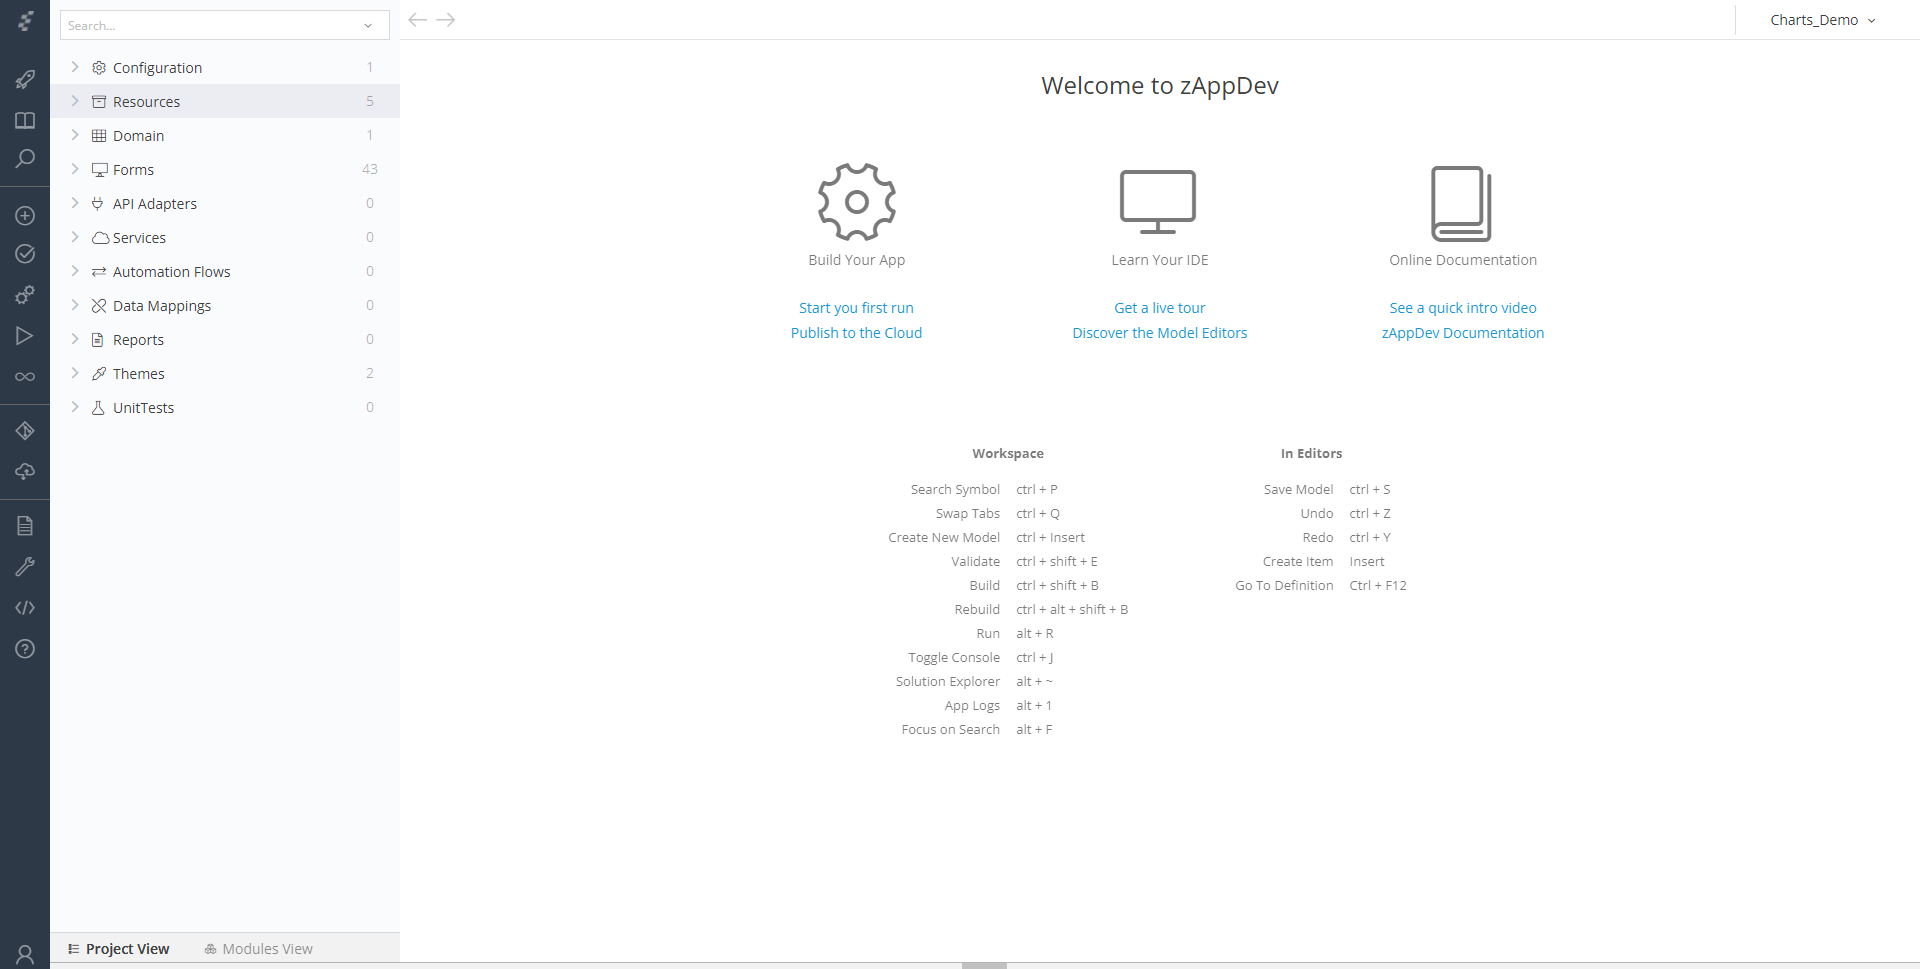Open the 'See a quick intro video' link
Viewport: 1920px width, 969px height.
click(x=1462, y=308)
